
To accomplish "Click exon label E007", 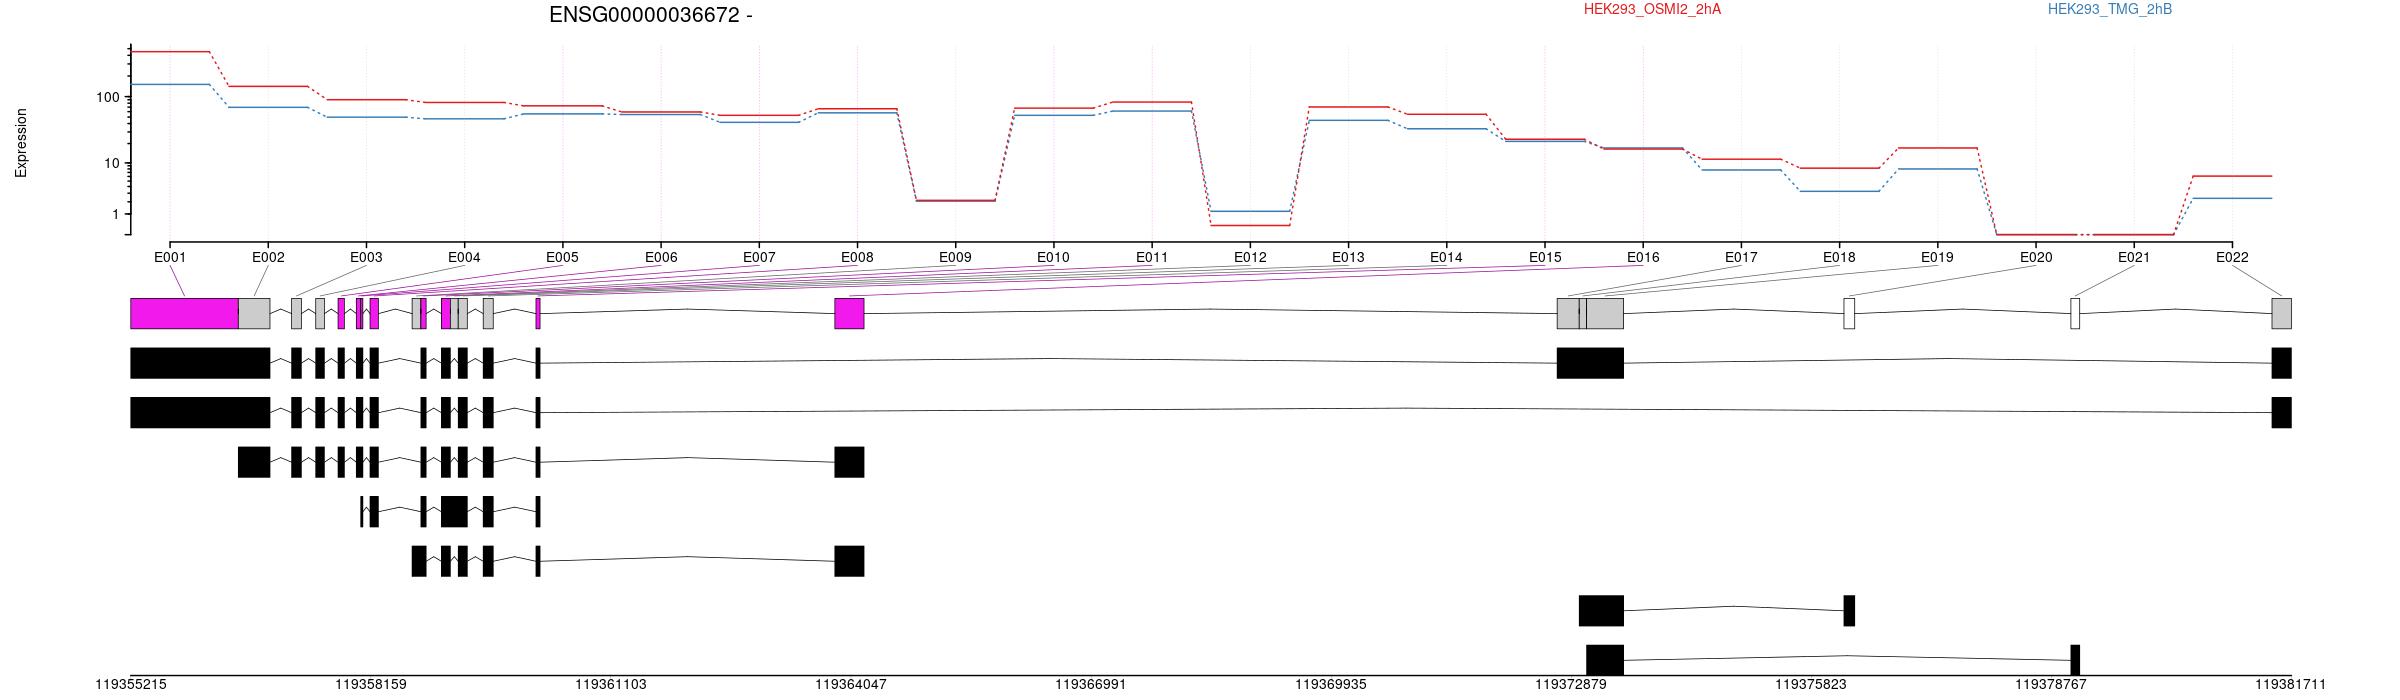I will (759, 257).
